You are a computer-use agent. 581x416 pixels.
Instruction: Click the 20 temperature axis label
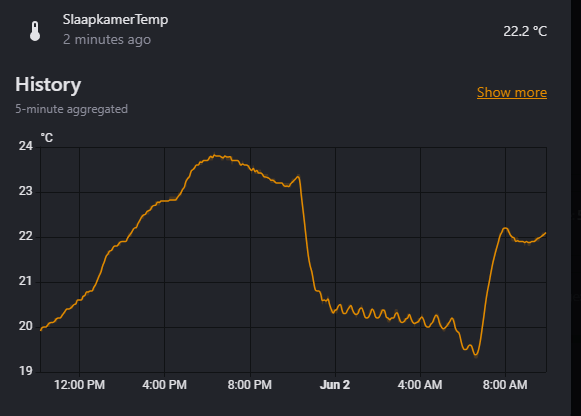pyautogui.click(x=26, y=326)
